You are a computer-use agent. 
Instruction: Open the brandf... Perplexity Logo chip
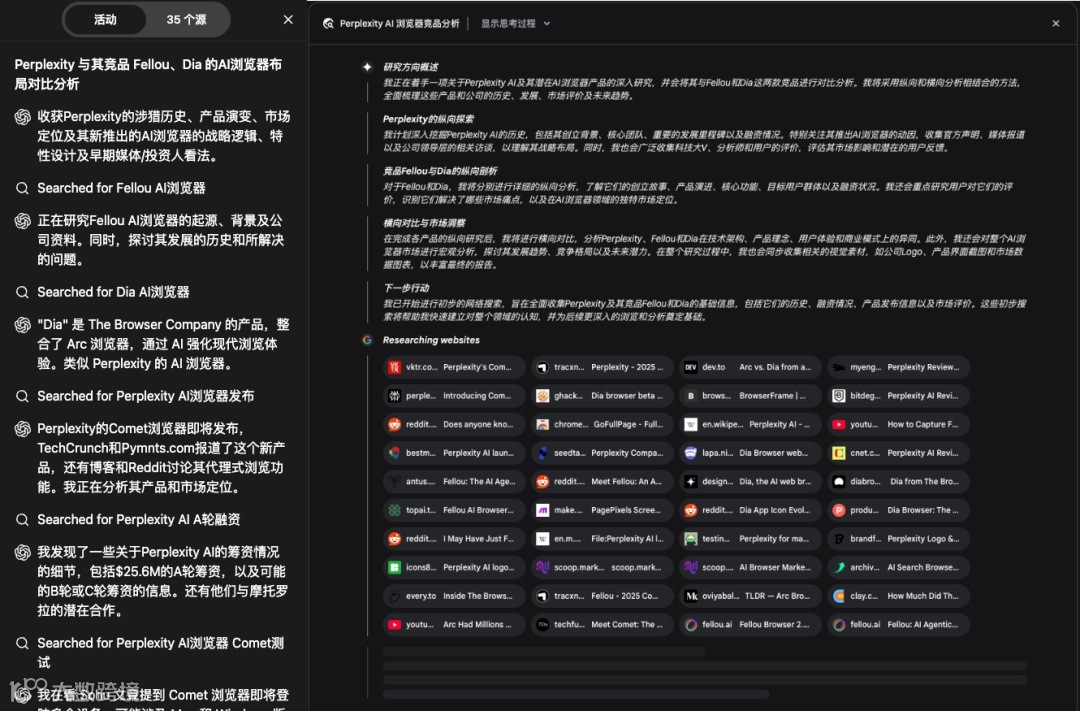tap(898, 539)
